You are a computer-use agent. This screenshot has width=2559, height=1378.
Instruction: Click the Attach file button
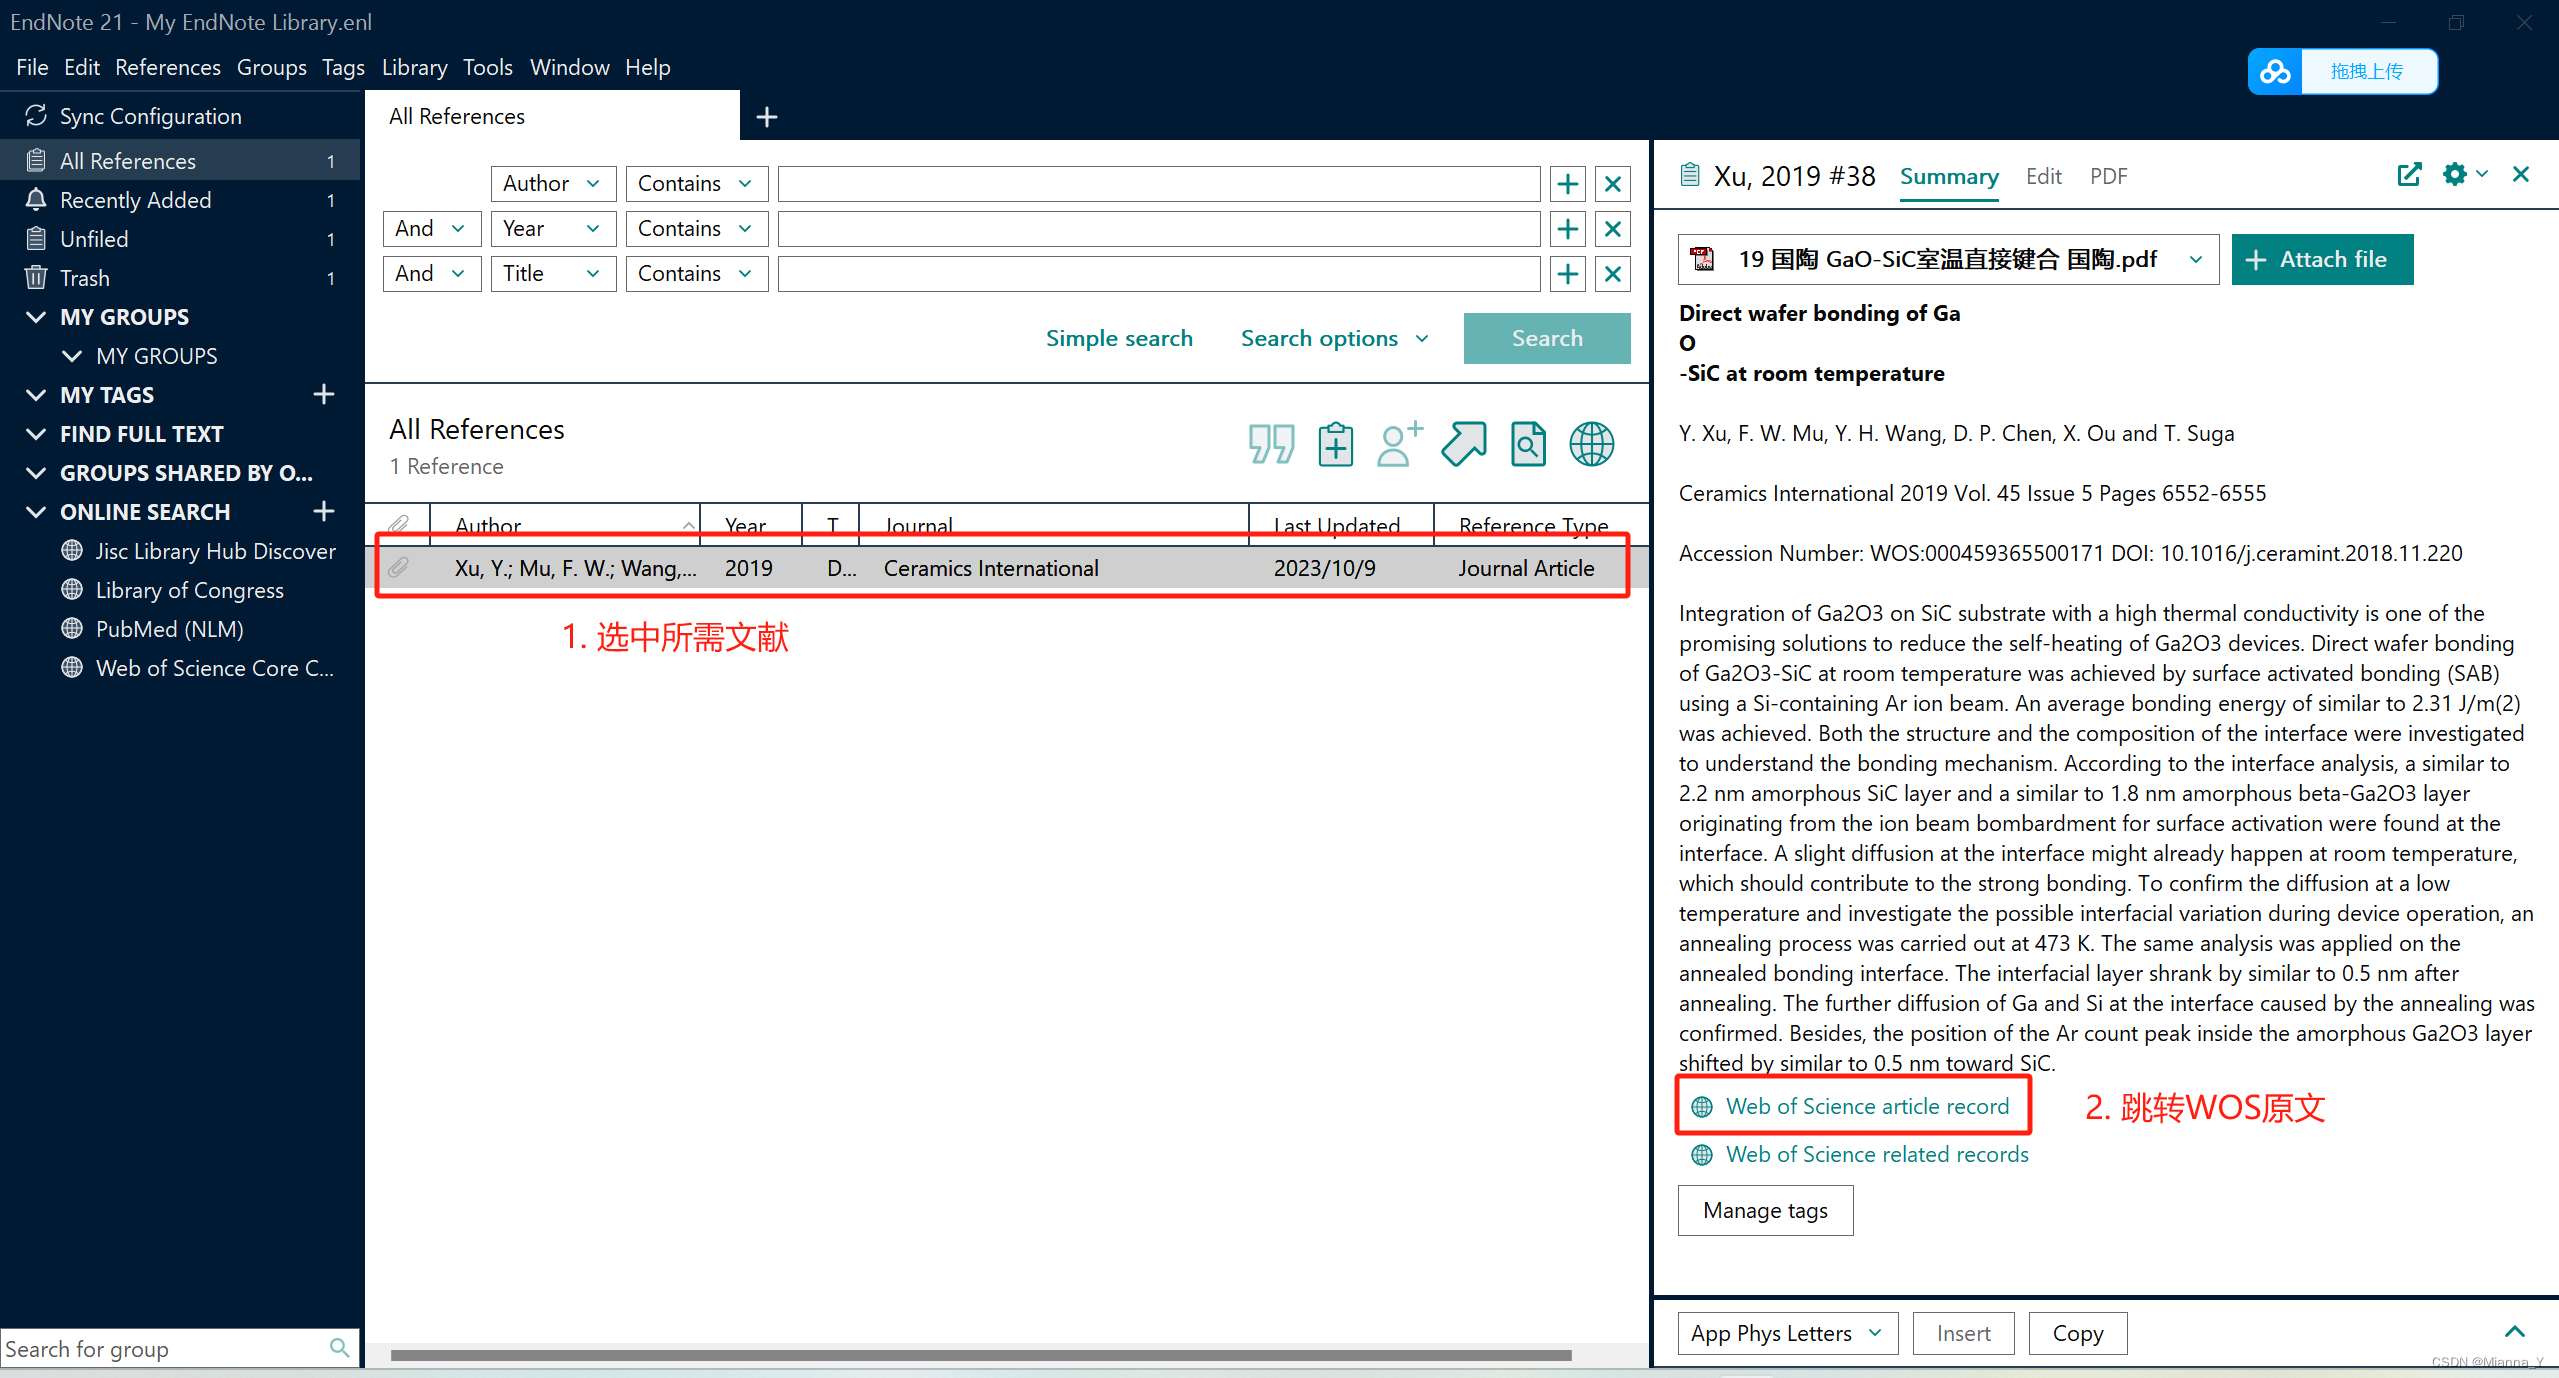(x=2321, y=259)
